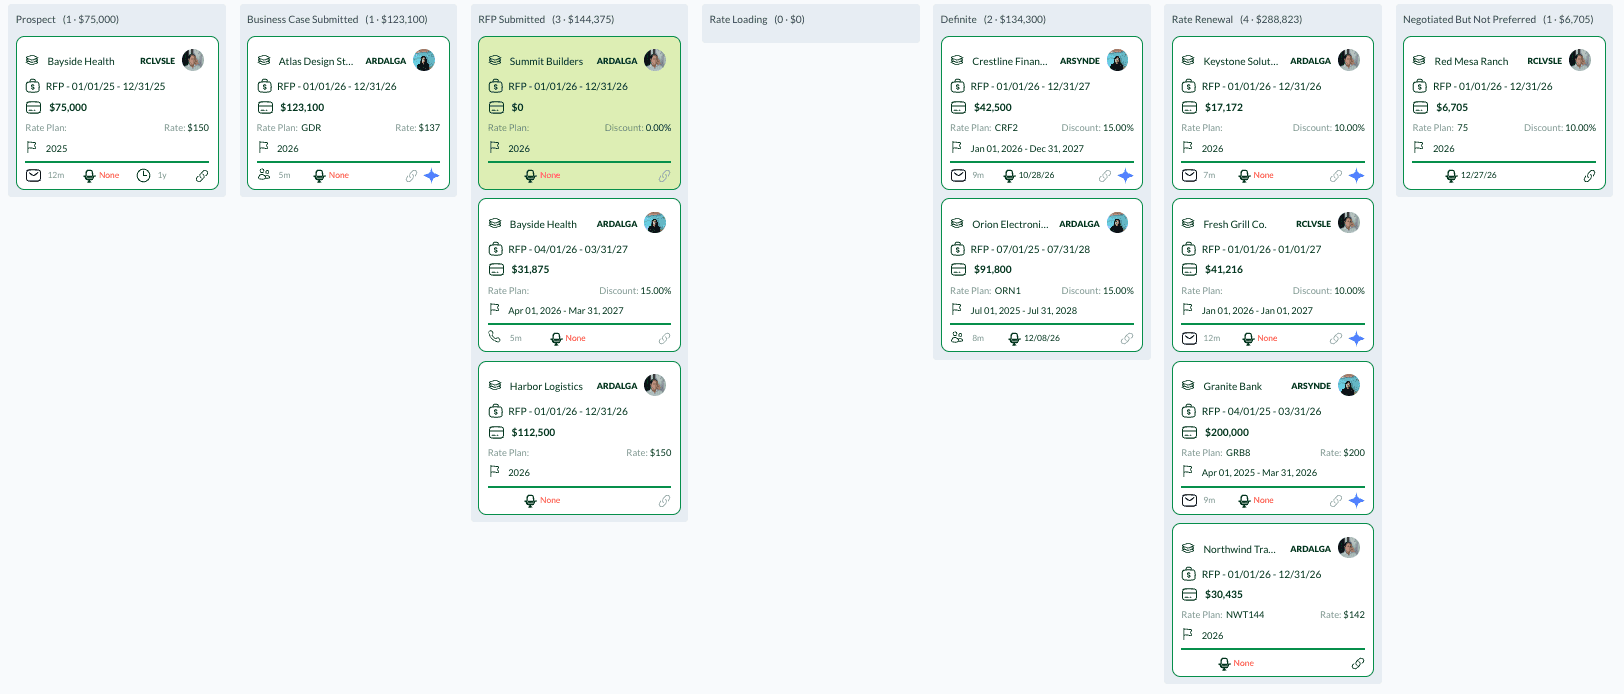
Task: Click card icon beside $30,435 on Northwind
Action: coord(1189,595)
